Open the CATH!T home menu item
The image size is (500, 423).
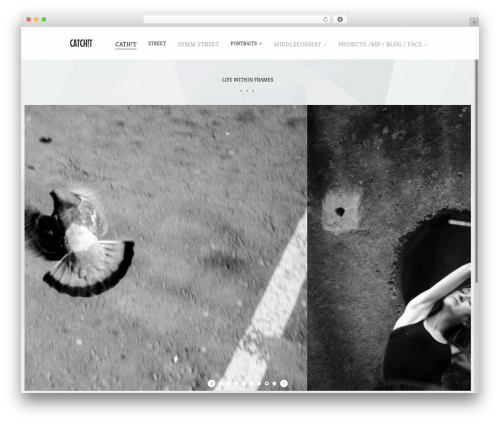click(x=126, y=44)
